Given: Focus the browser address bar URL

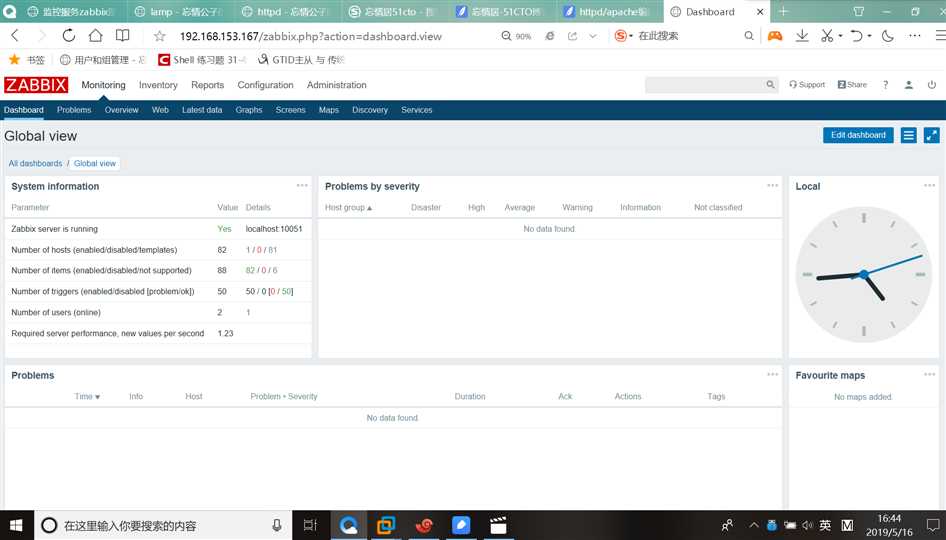Looking at the screenshot, I should [311, 36].
